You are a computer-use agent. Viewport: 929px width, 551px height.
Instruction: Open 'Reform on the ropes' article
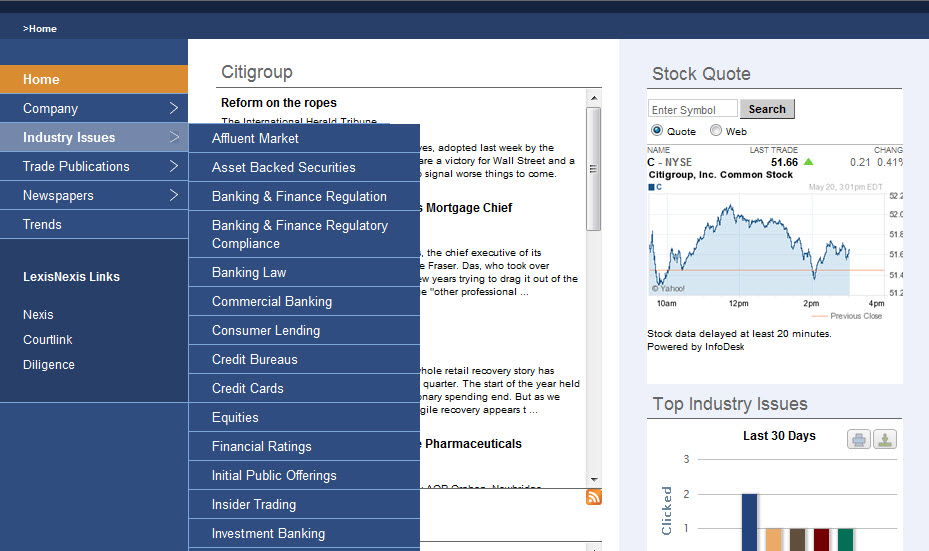click(x=279, y=103)
